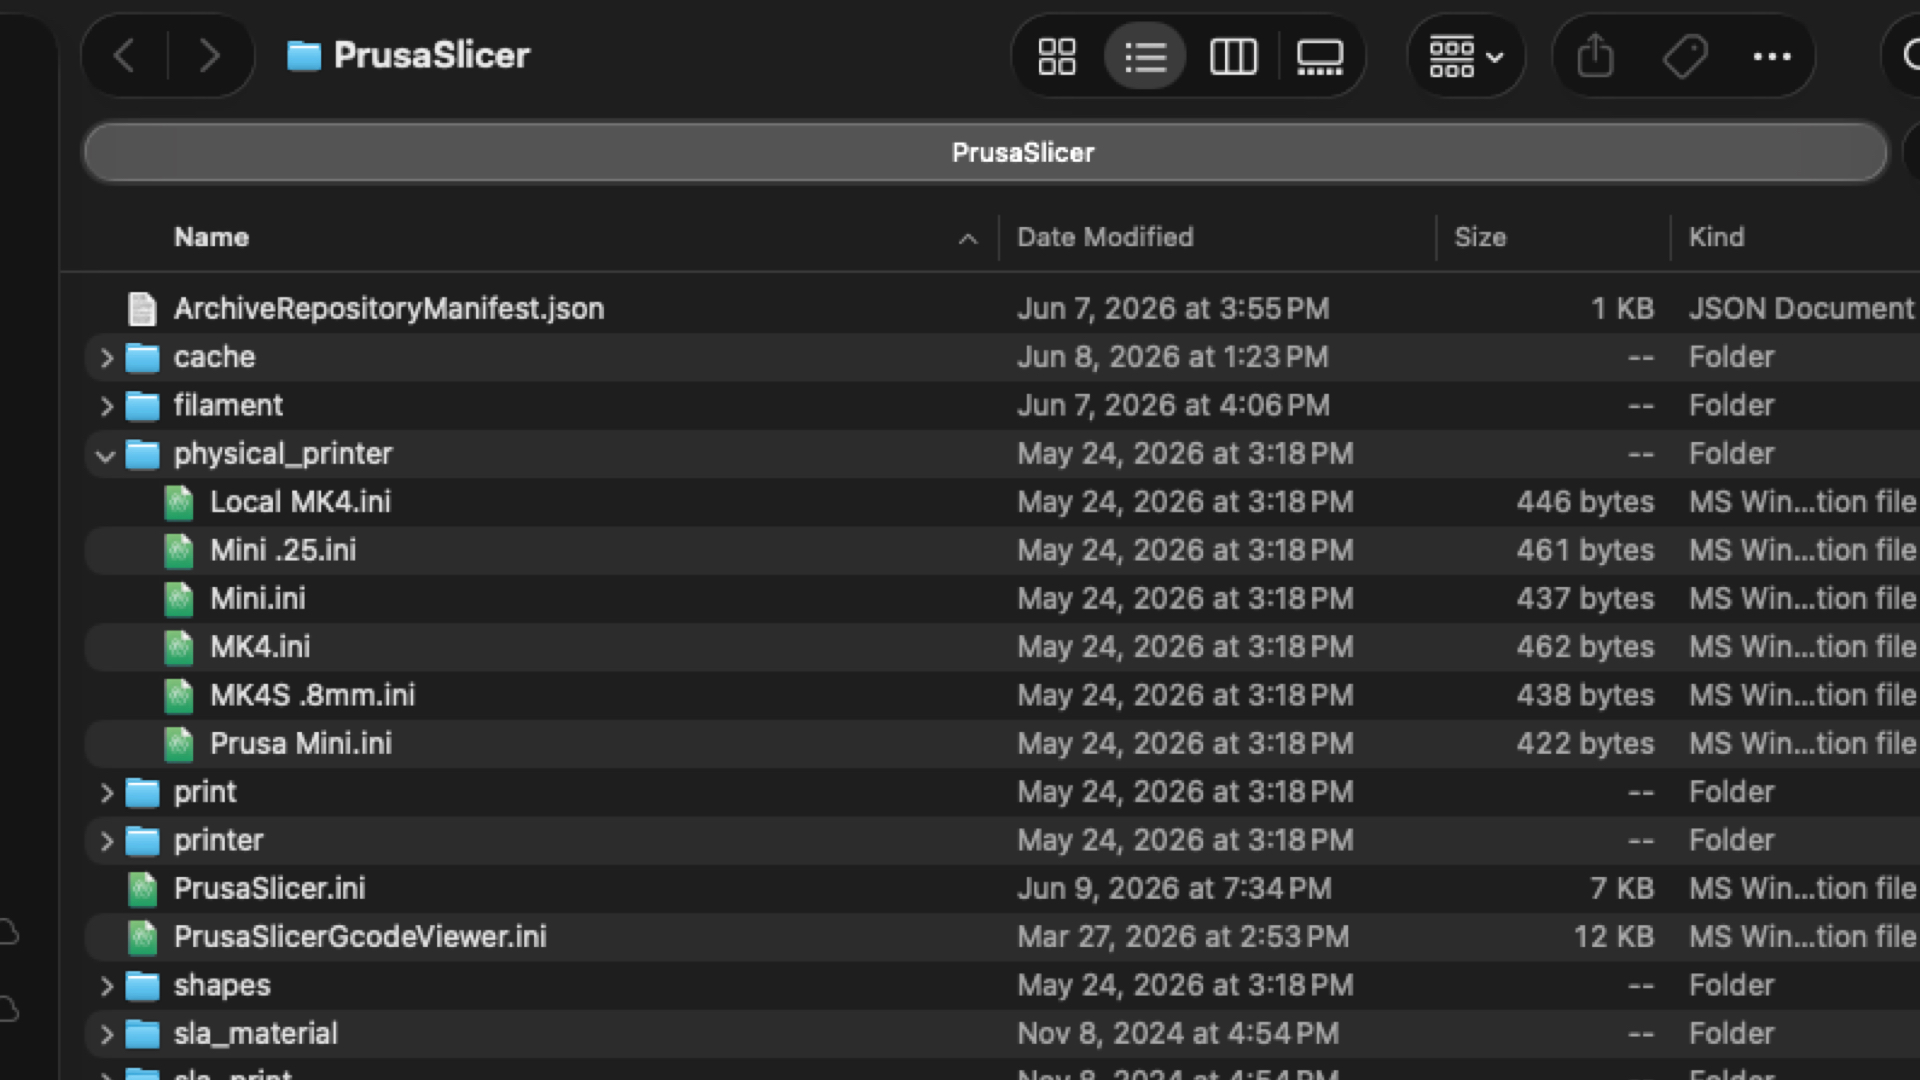This screenshot has height=1080, width=1920.
Task: Select the PrusaSlicer.ini file name
Action: click(x=270, y=888)
